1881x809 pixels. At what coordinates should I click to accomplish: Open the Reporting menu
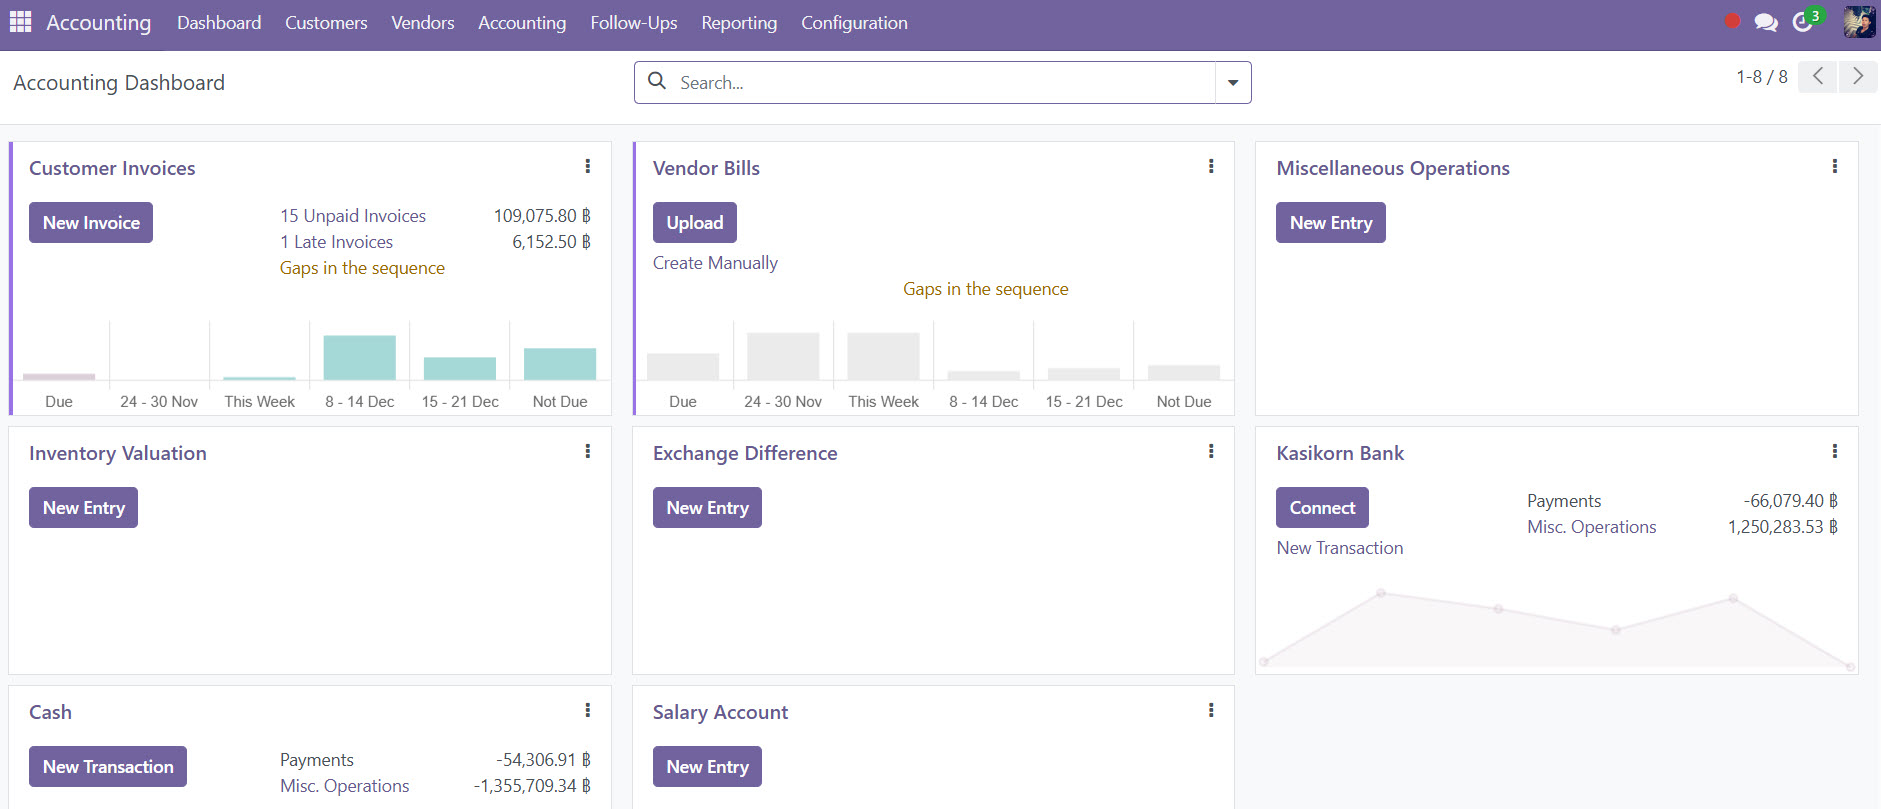point(738,23)
